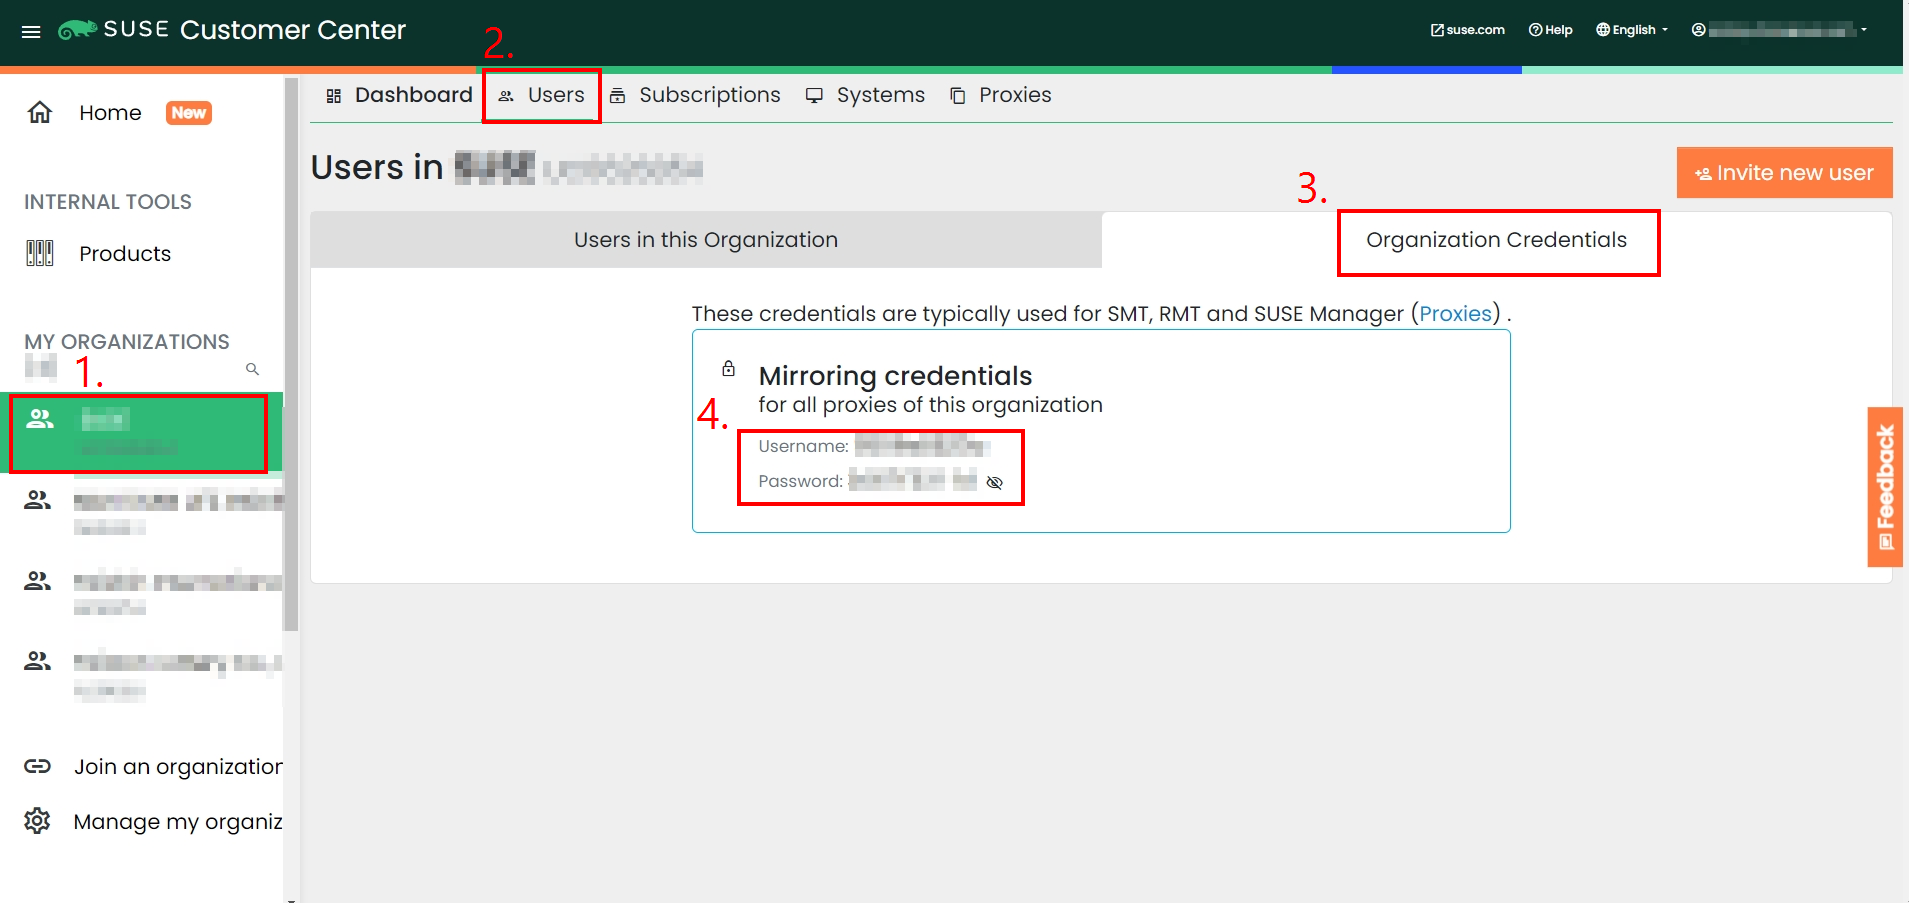
Task: Follow the Proxies hyperlink in the description
Action: pos(1455,314)
